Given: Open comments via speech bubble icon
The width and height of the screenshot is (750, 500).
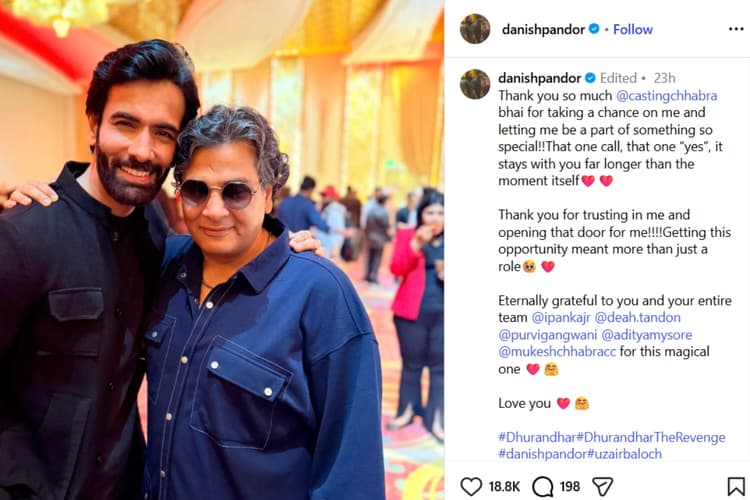Looking at the screenshot, I should (x=542, y=487).
